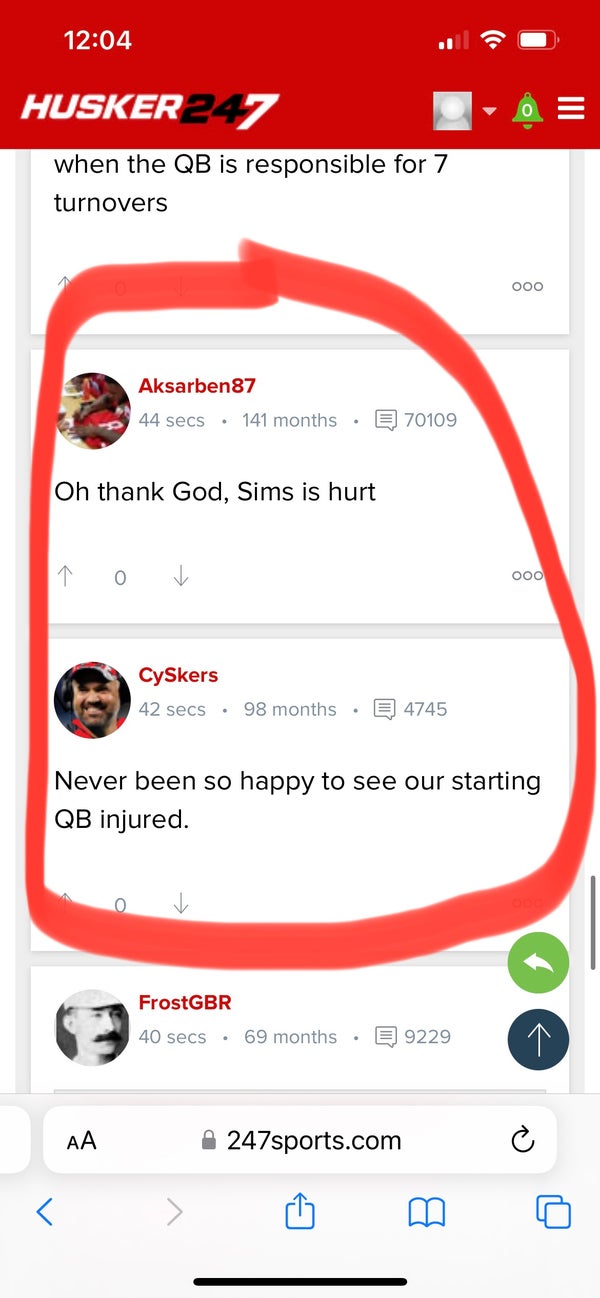Expand the profile avatar dropdown arrow
This screenshot has width=600, height=1298.
(489, 110)
